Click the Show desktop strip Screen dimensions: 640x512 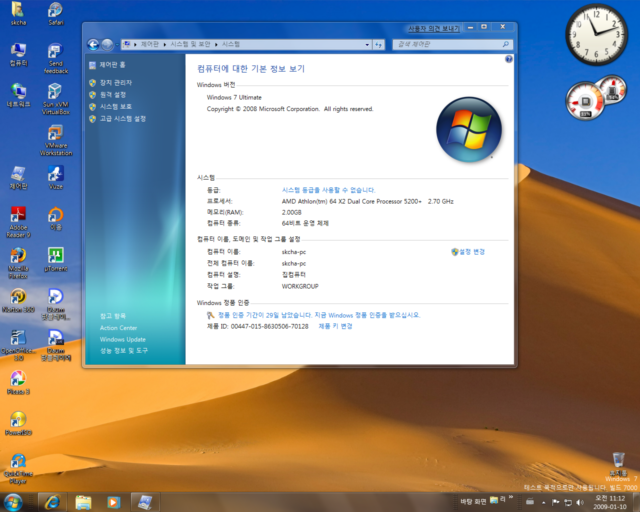(x=636, y=502)
